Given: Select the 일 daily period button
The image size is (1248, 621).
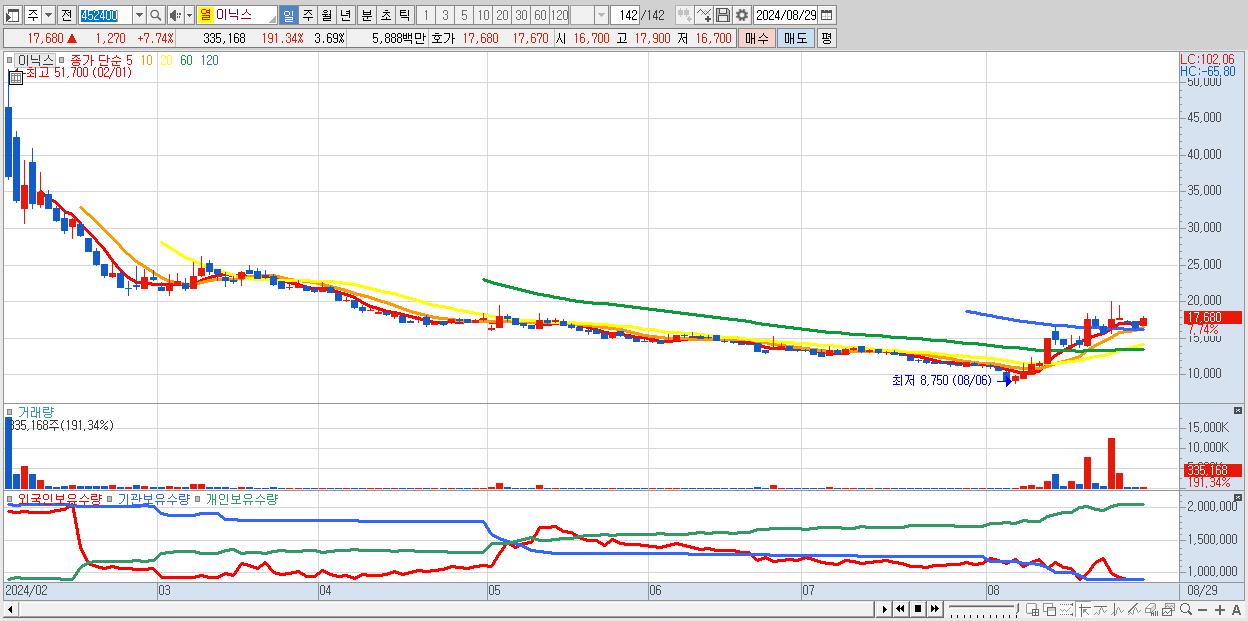Looking at the screenshot, I should pos(288,15).
